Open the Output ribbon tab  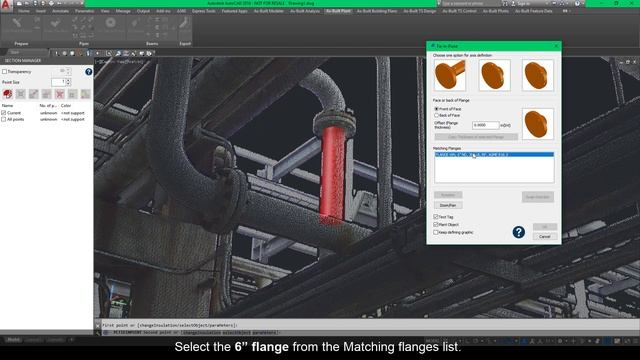(x=143, y=11)
